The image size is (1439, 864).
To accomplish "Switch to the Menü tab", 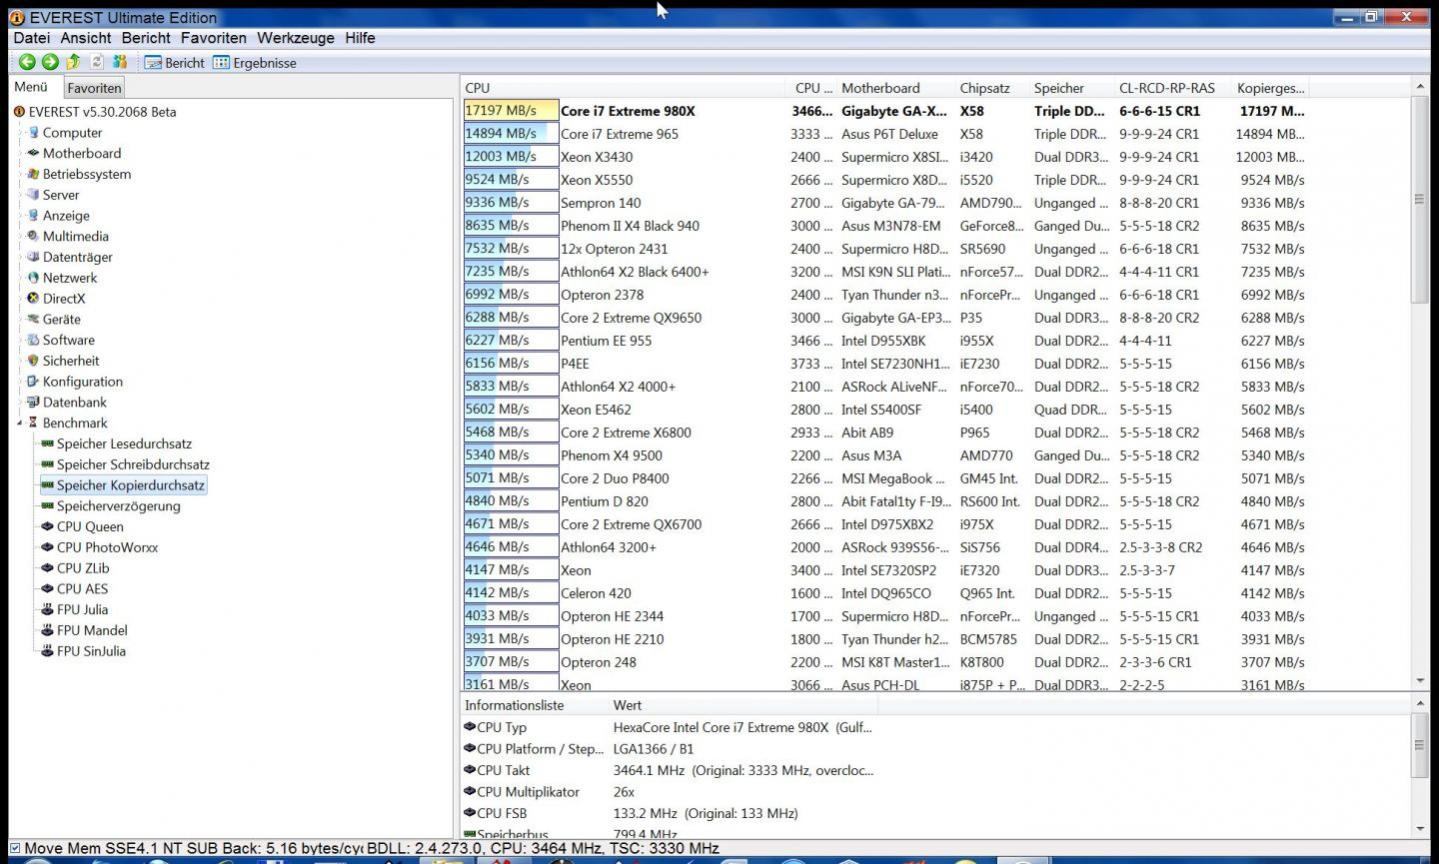I will (x=31, y=87).
